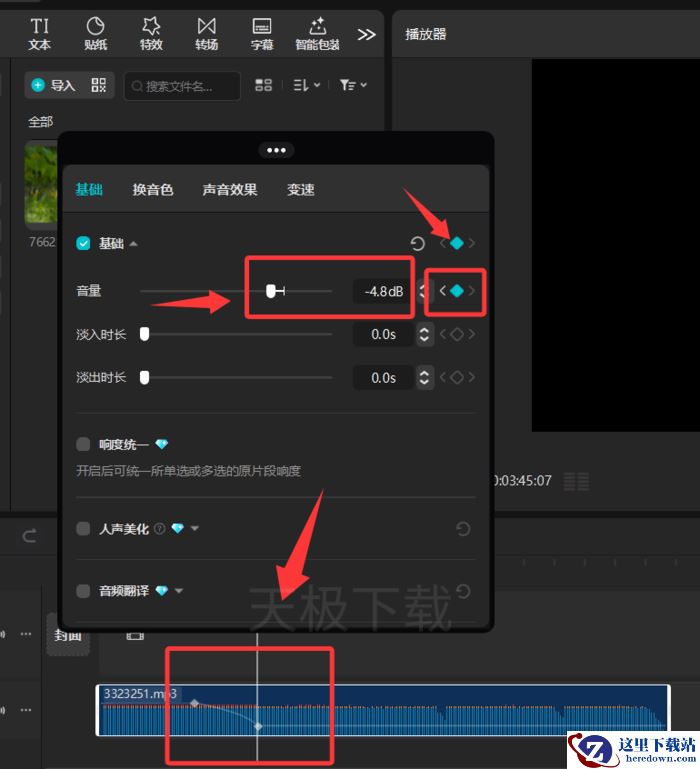Enable the 音频翻译 checkbox
The height and width of the screenshot is (769, 700).
(83, 591)
